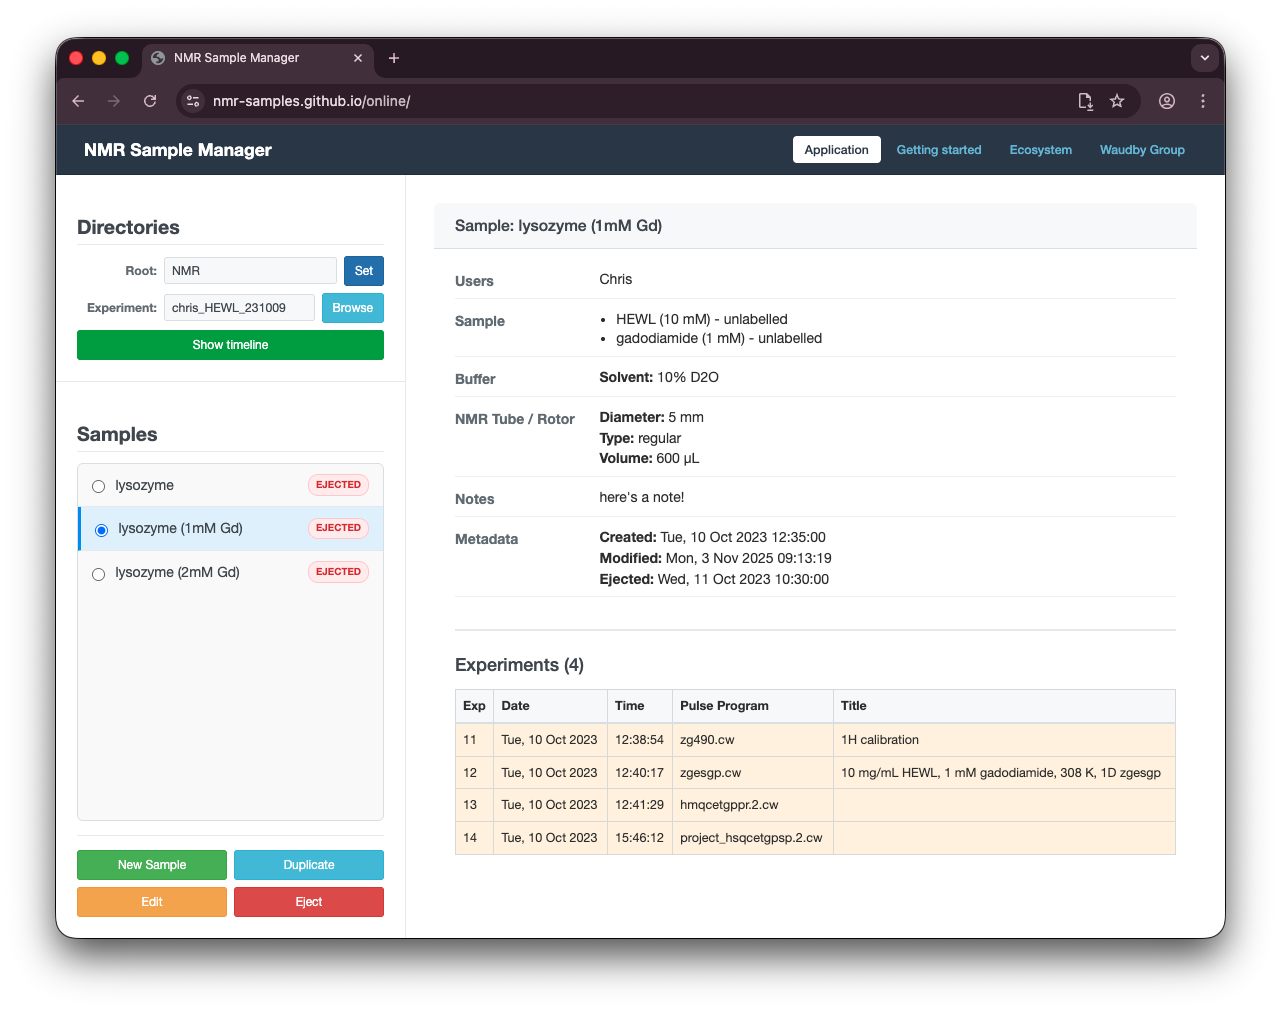The width and height of the screenshot is (1281, 1012).
Task: Reload the page with the refresh icon
Action: [x=150, y=101]
